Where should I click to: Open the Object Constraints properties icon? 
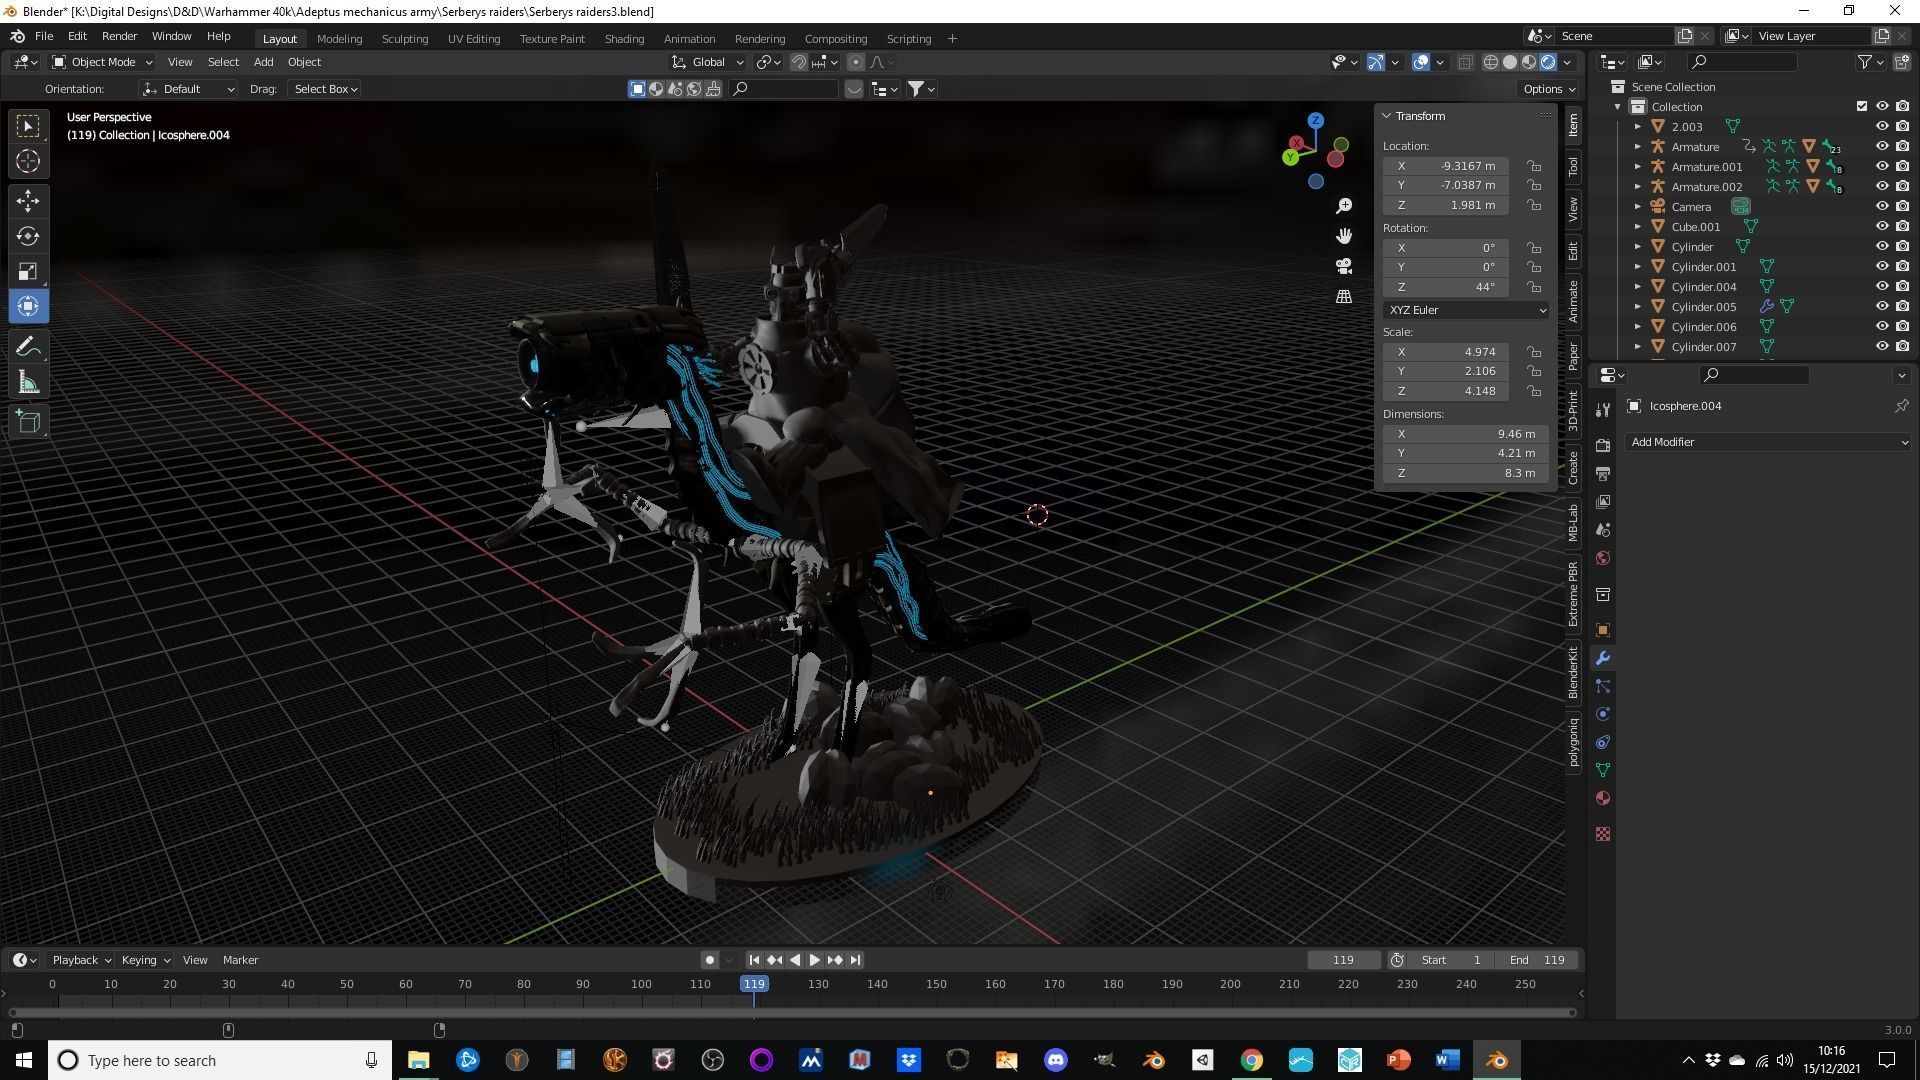(x=1603, y=742)
